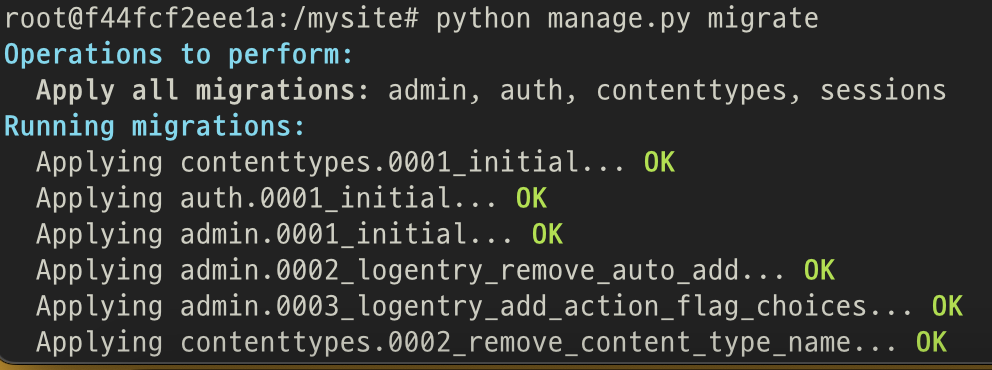Click 'admin.0003_logentry_add_action_flag_choices' migration name
The height and width of the screenshot is (370, 992).
pos(523,307)
